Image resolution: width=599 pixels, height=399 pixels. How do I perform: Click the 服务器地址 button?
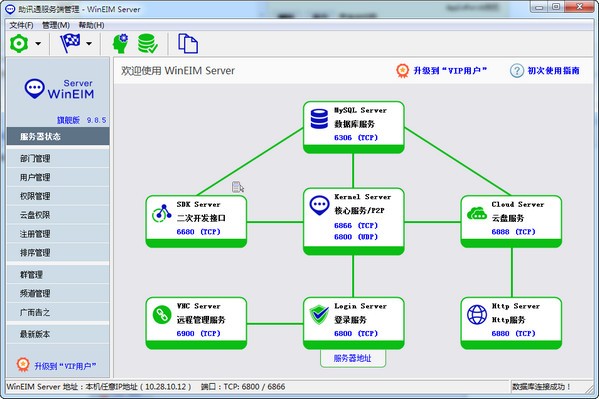coord(353,358)
